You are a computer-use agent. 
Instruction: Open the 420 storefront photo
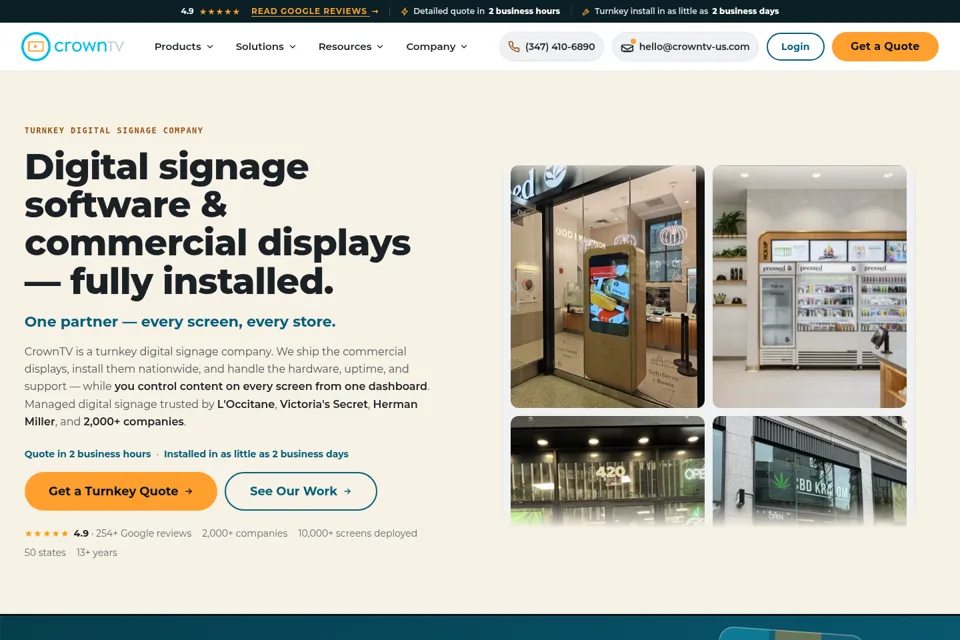pos(607,471)
